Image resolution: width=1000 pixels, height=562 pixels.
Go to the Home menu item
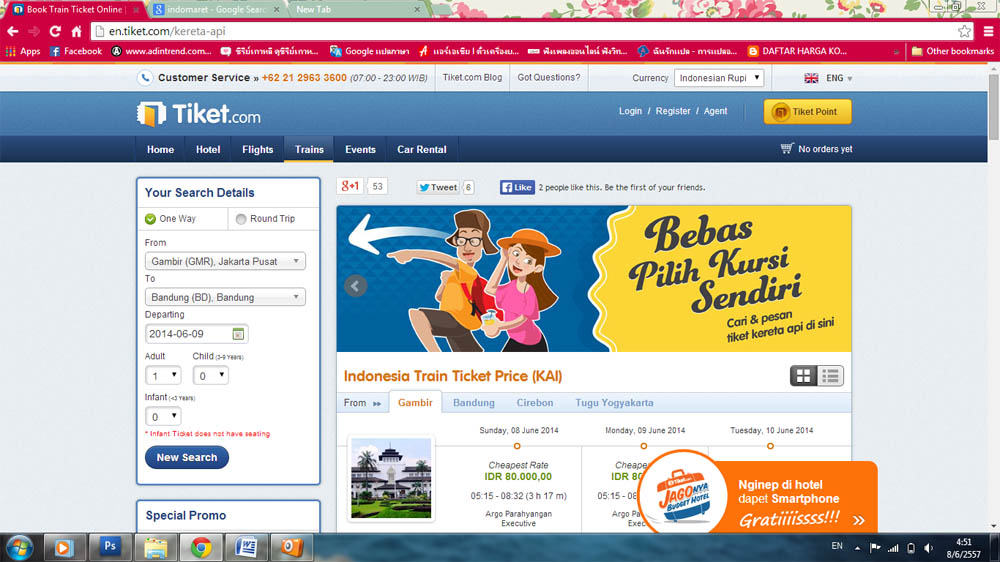coord(160,149)
